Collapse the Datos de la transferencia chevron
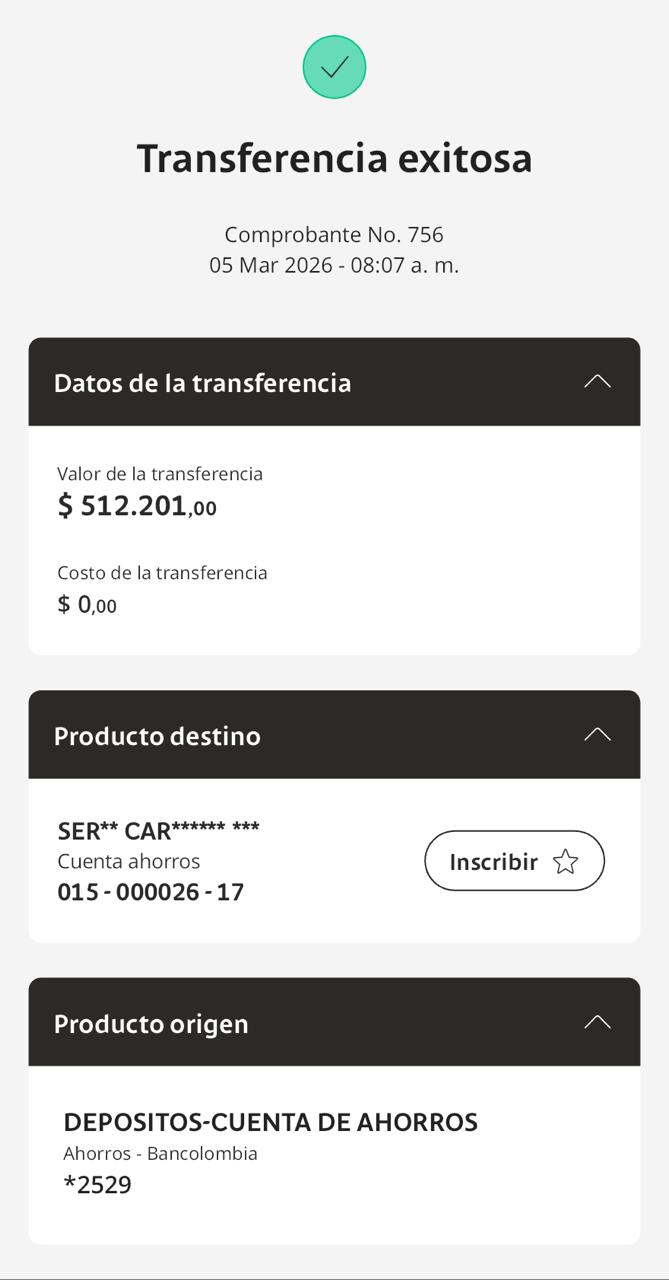 [597, 381]
